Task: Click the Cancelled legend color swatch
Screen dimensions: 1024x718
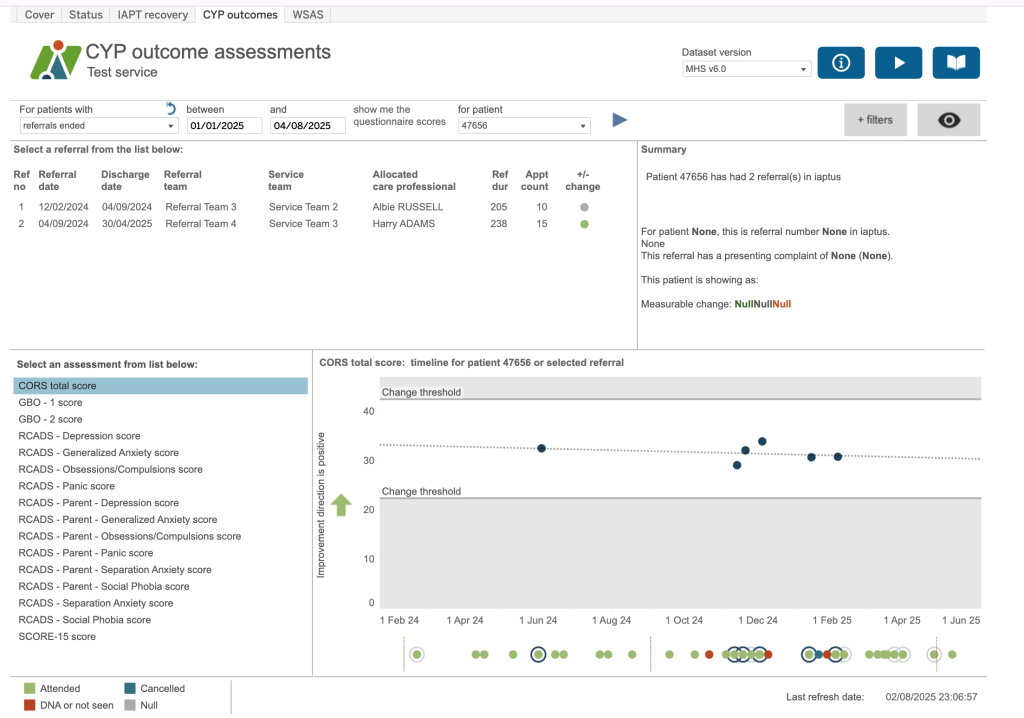Action: click(x=130, y=689)
